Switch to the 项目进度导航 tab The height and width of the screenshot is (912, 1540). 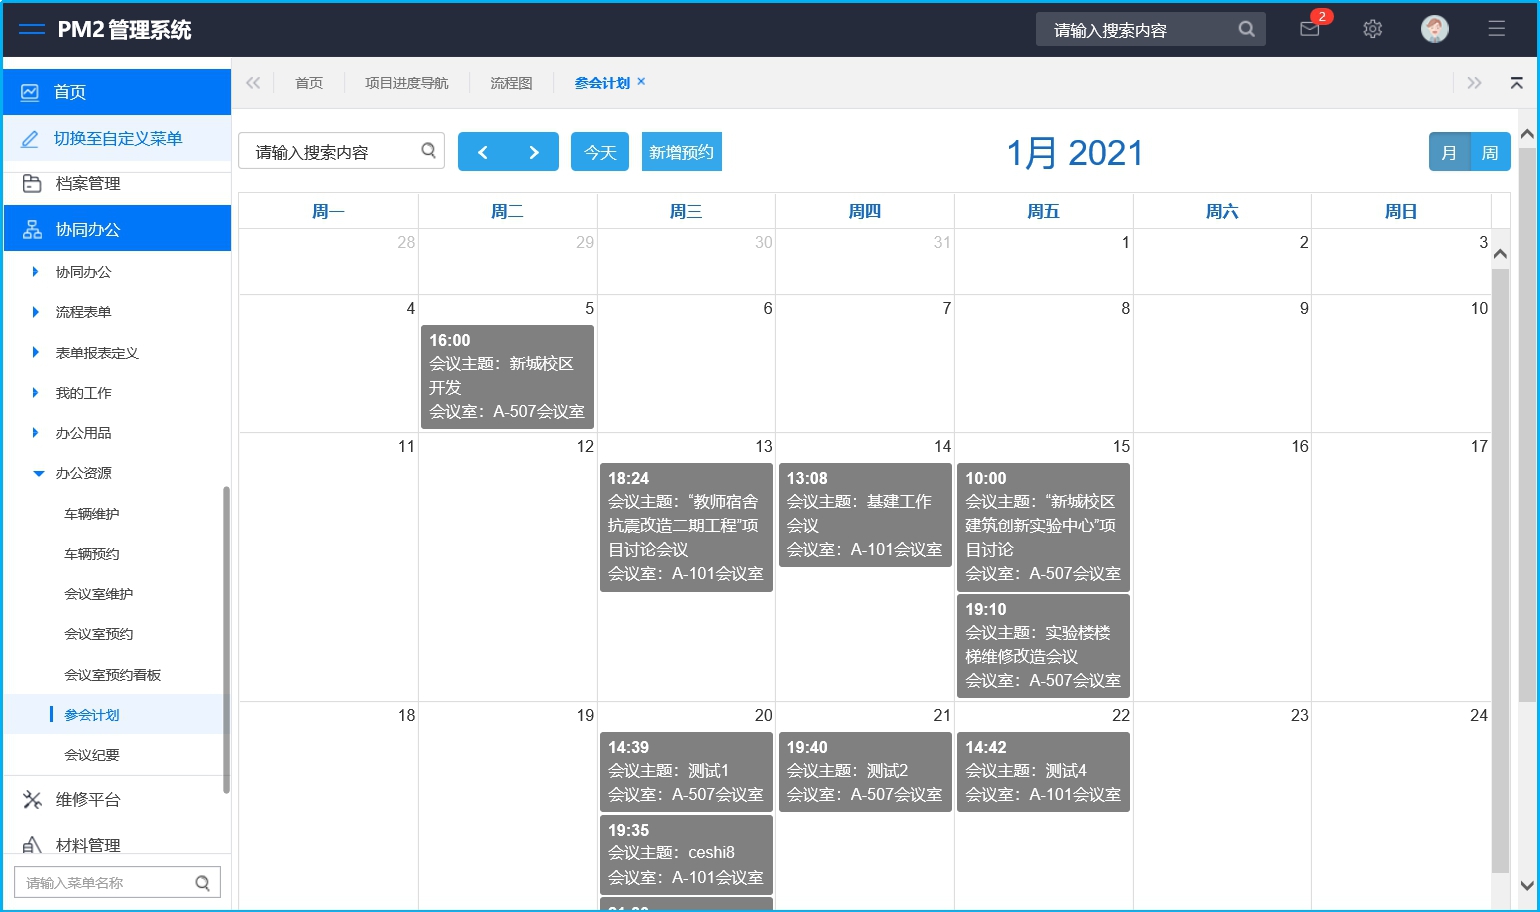click(406, 83)
